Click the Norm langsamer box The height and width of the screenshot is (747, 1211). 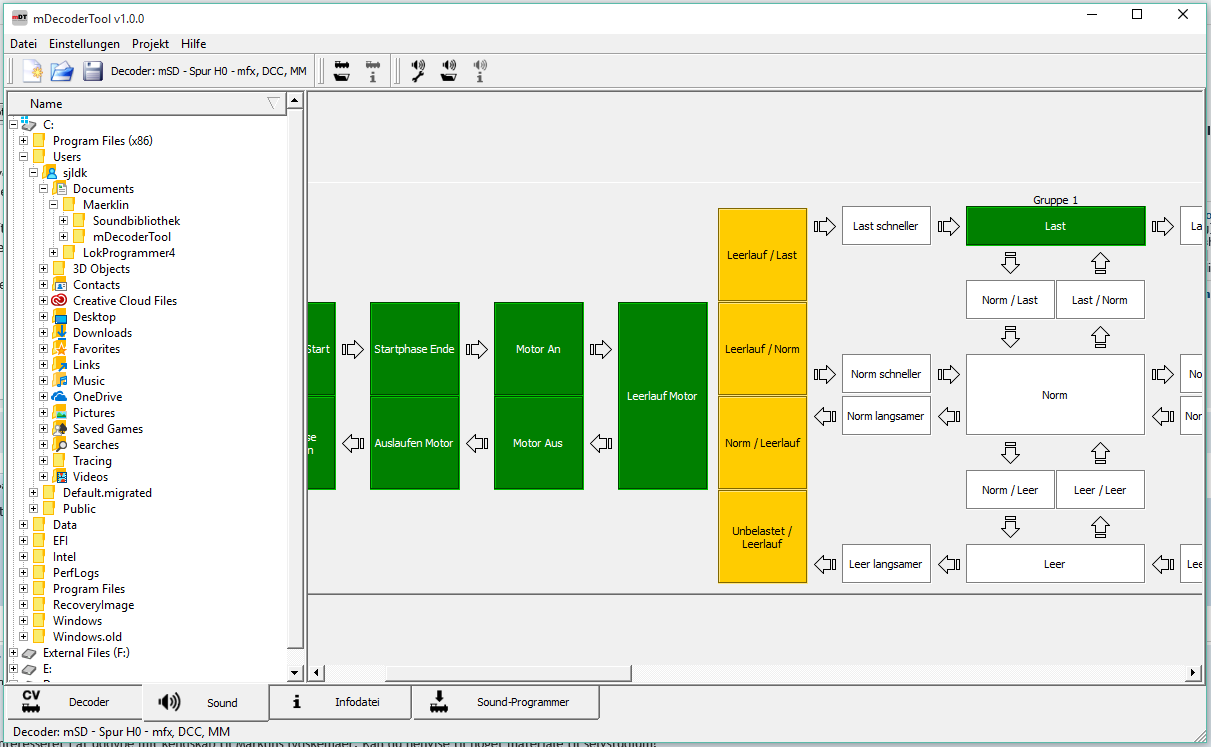[x=886, y=416]
